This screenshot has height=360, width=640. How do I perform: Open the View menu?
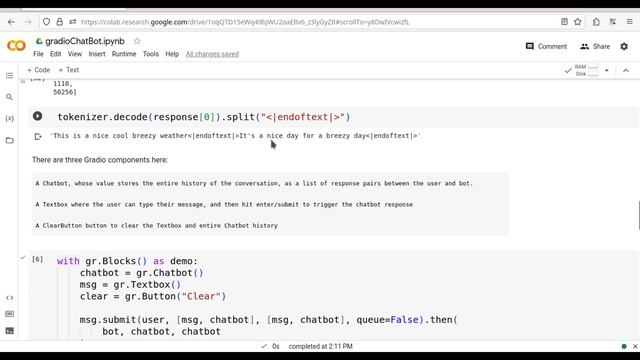(x=75, y=54)
